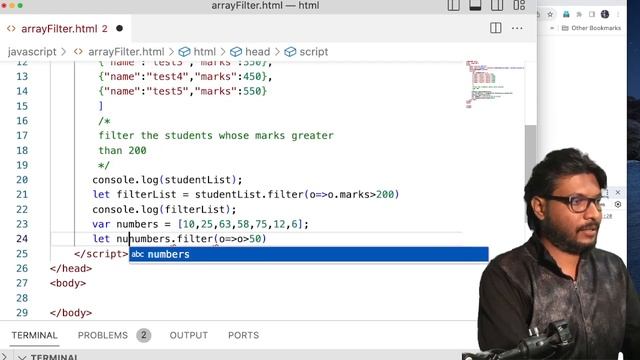Close the browser devtools panel X
The image size is (640, 360).
[x=618, y=192]
